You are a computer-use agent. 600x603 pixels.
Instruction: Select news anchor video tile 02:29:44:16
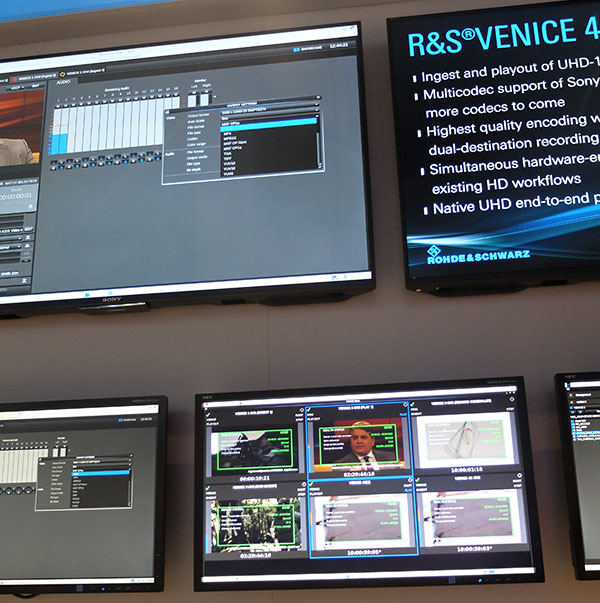click(x=360, y=443)
